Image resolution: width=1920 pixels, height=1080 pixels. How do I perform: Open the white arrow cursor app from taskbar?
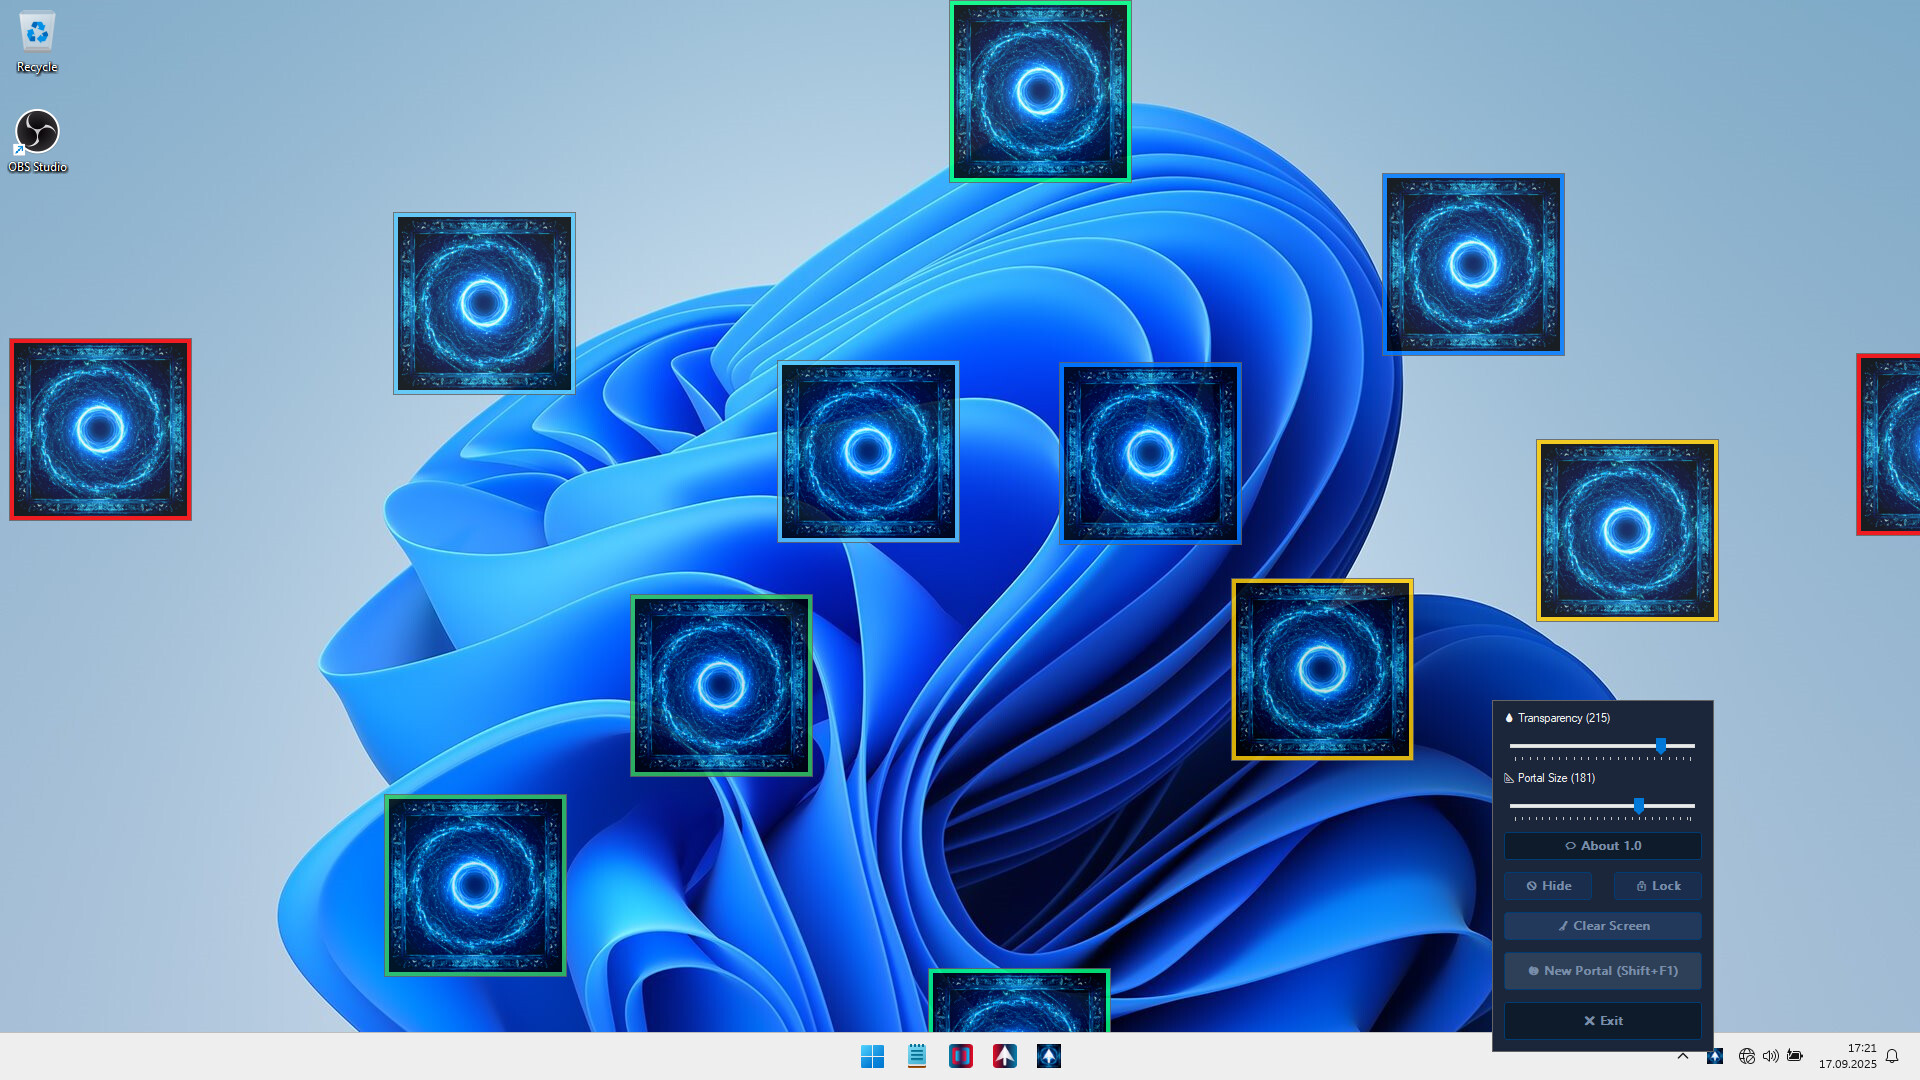tap(1005, 1056)
